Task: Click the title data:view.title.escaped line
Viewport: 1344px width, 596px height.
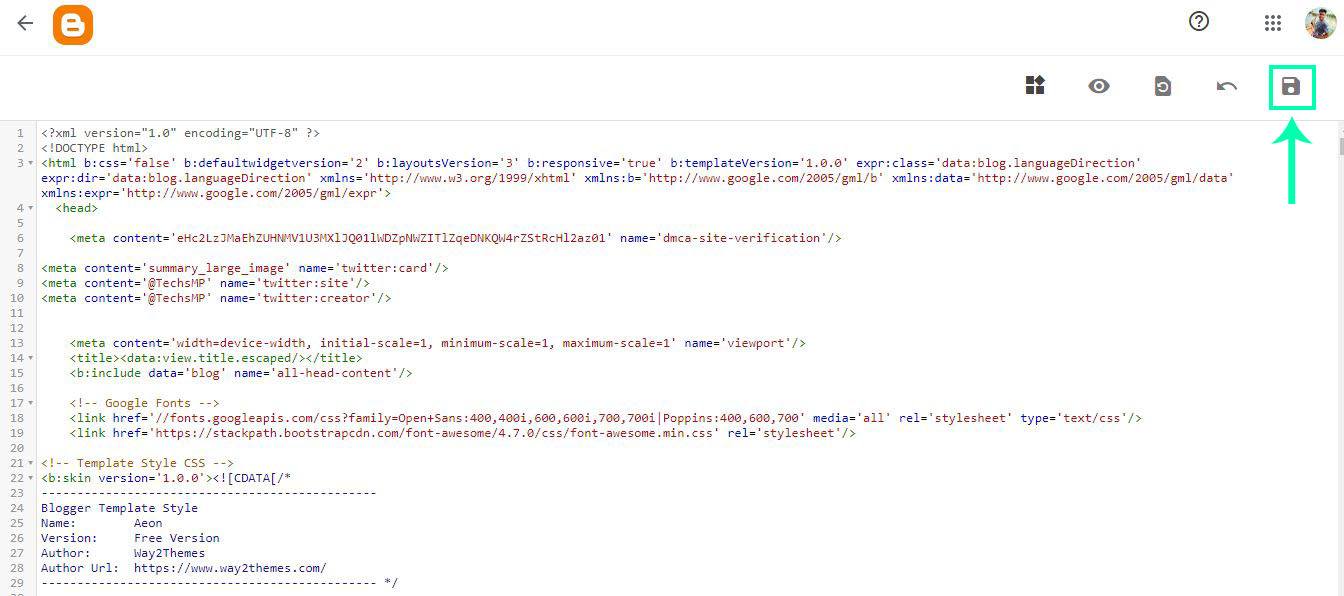Action: coord(216,358)
